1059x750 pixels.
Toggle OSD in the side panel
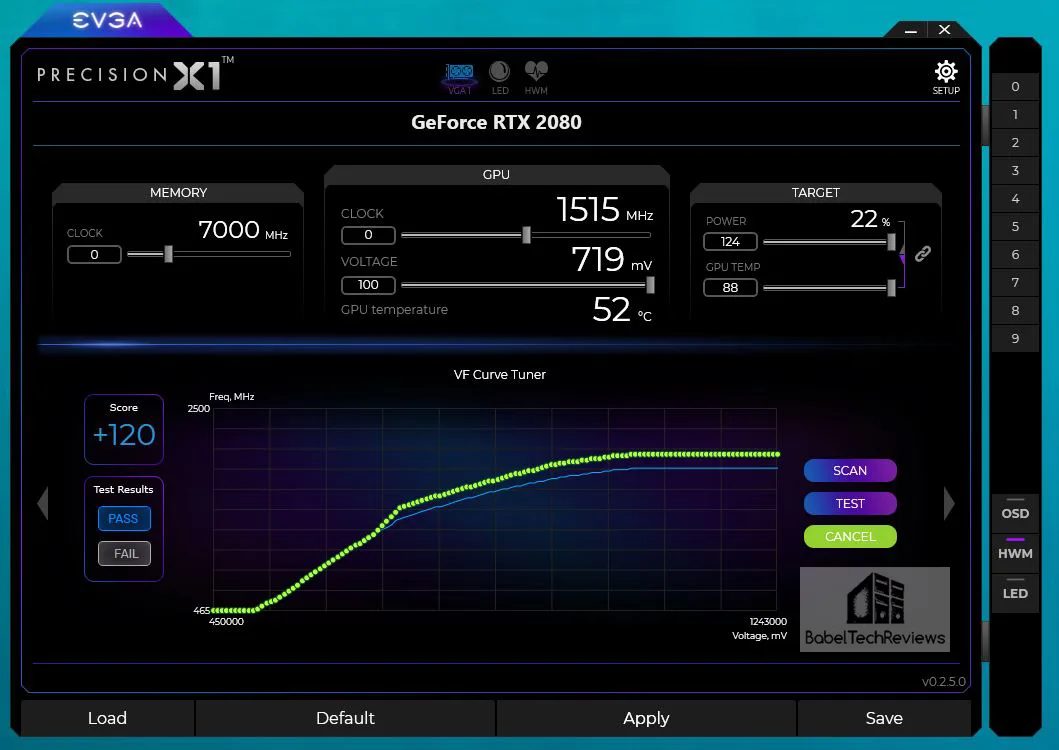(1015, 513)
